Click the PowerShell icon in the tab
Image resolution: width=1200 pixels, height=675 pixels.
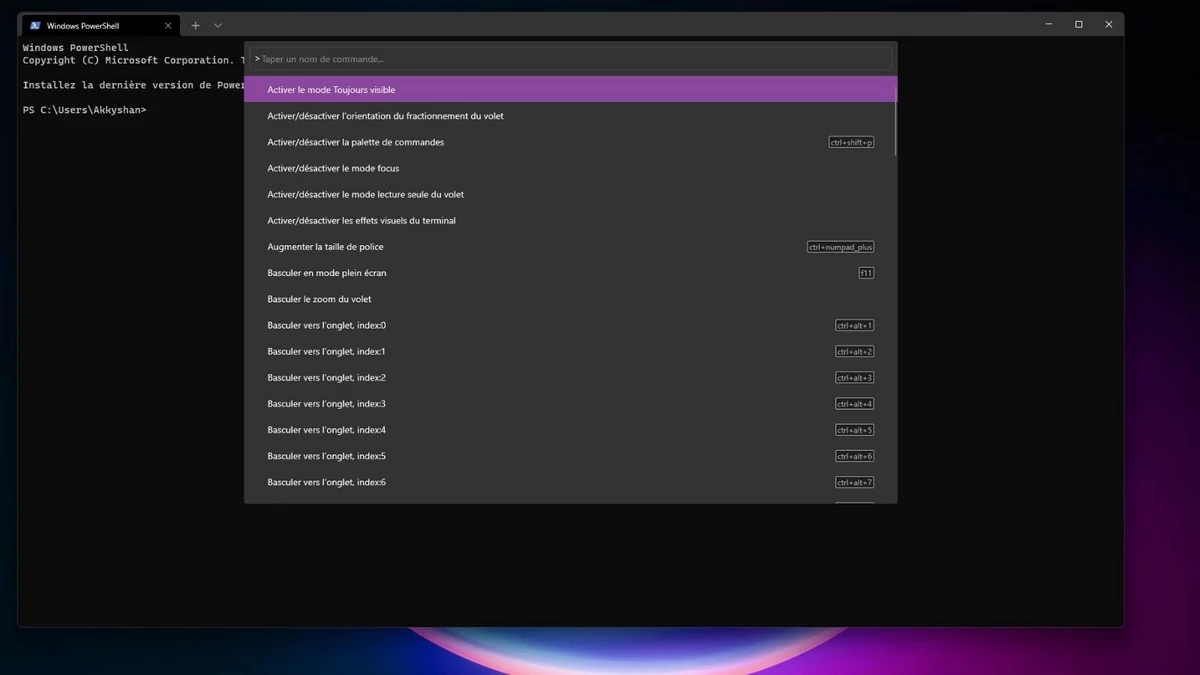35,25
